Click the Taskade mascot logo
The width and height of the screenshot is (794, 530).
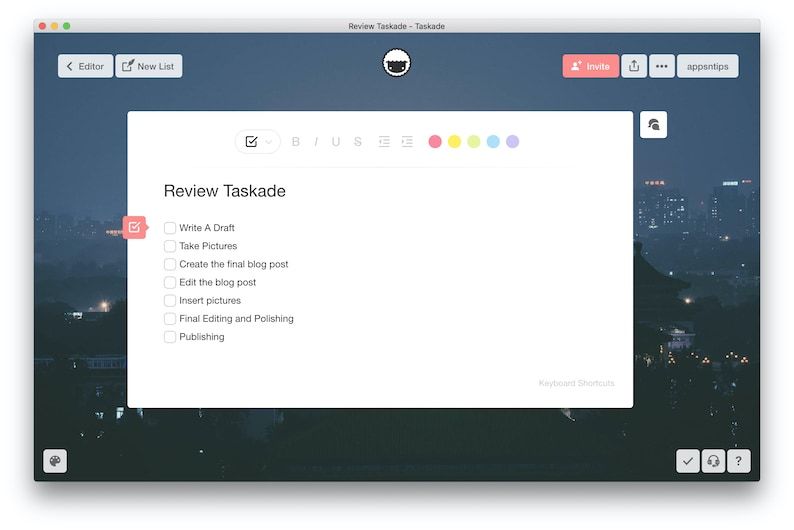tap(397, 64)
